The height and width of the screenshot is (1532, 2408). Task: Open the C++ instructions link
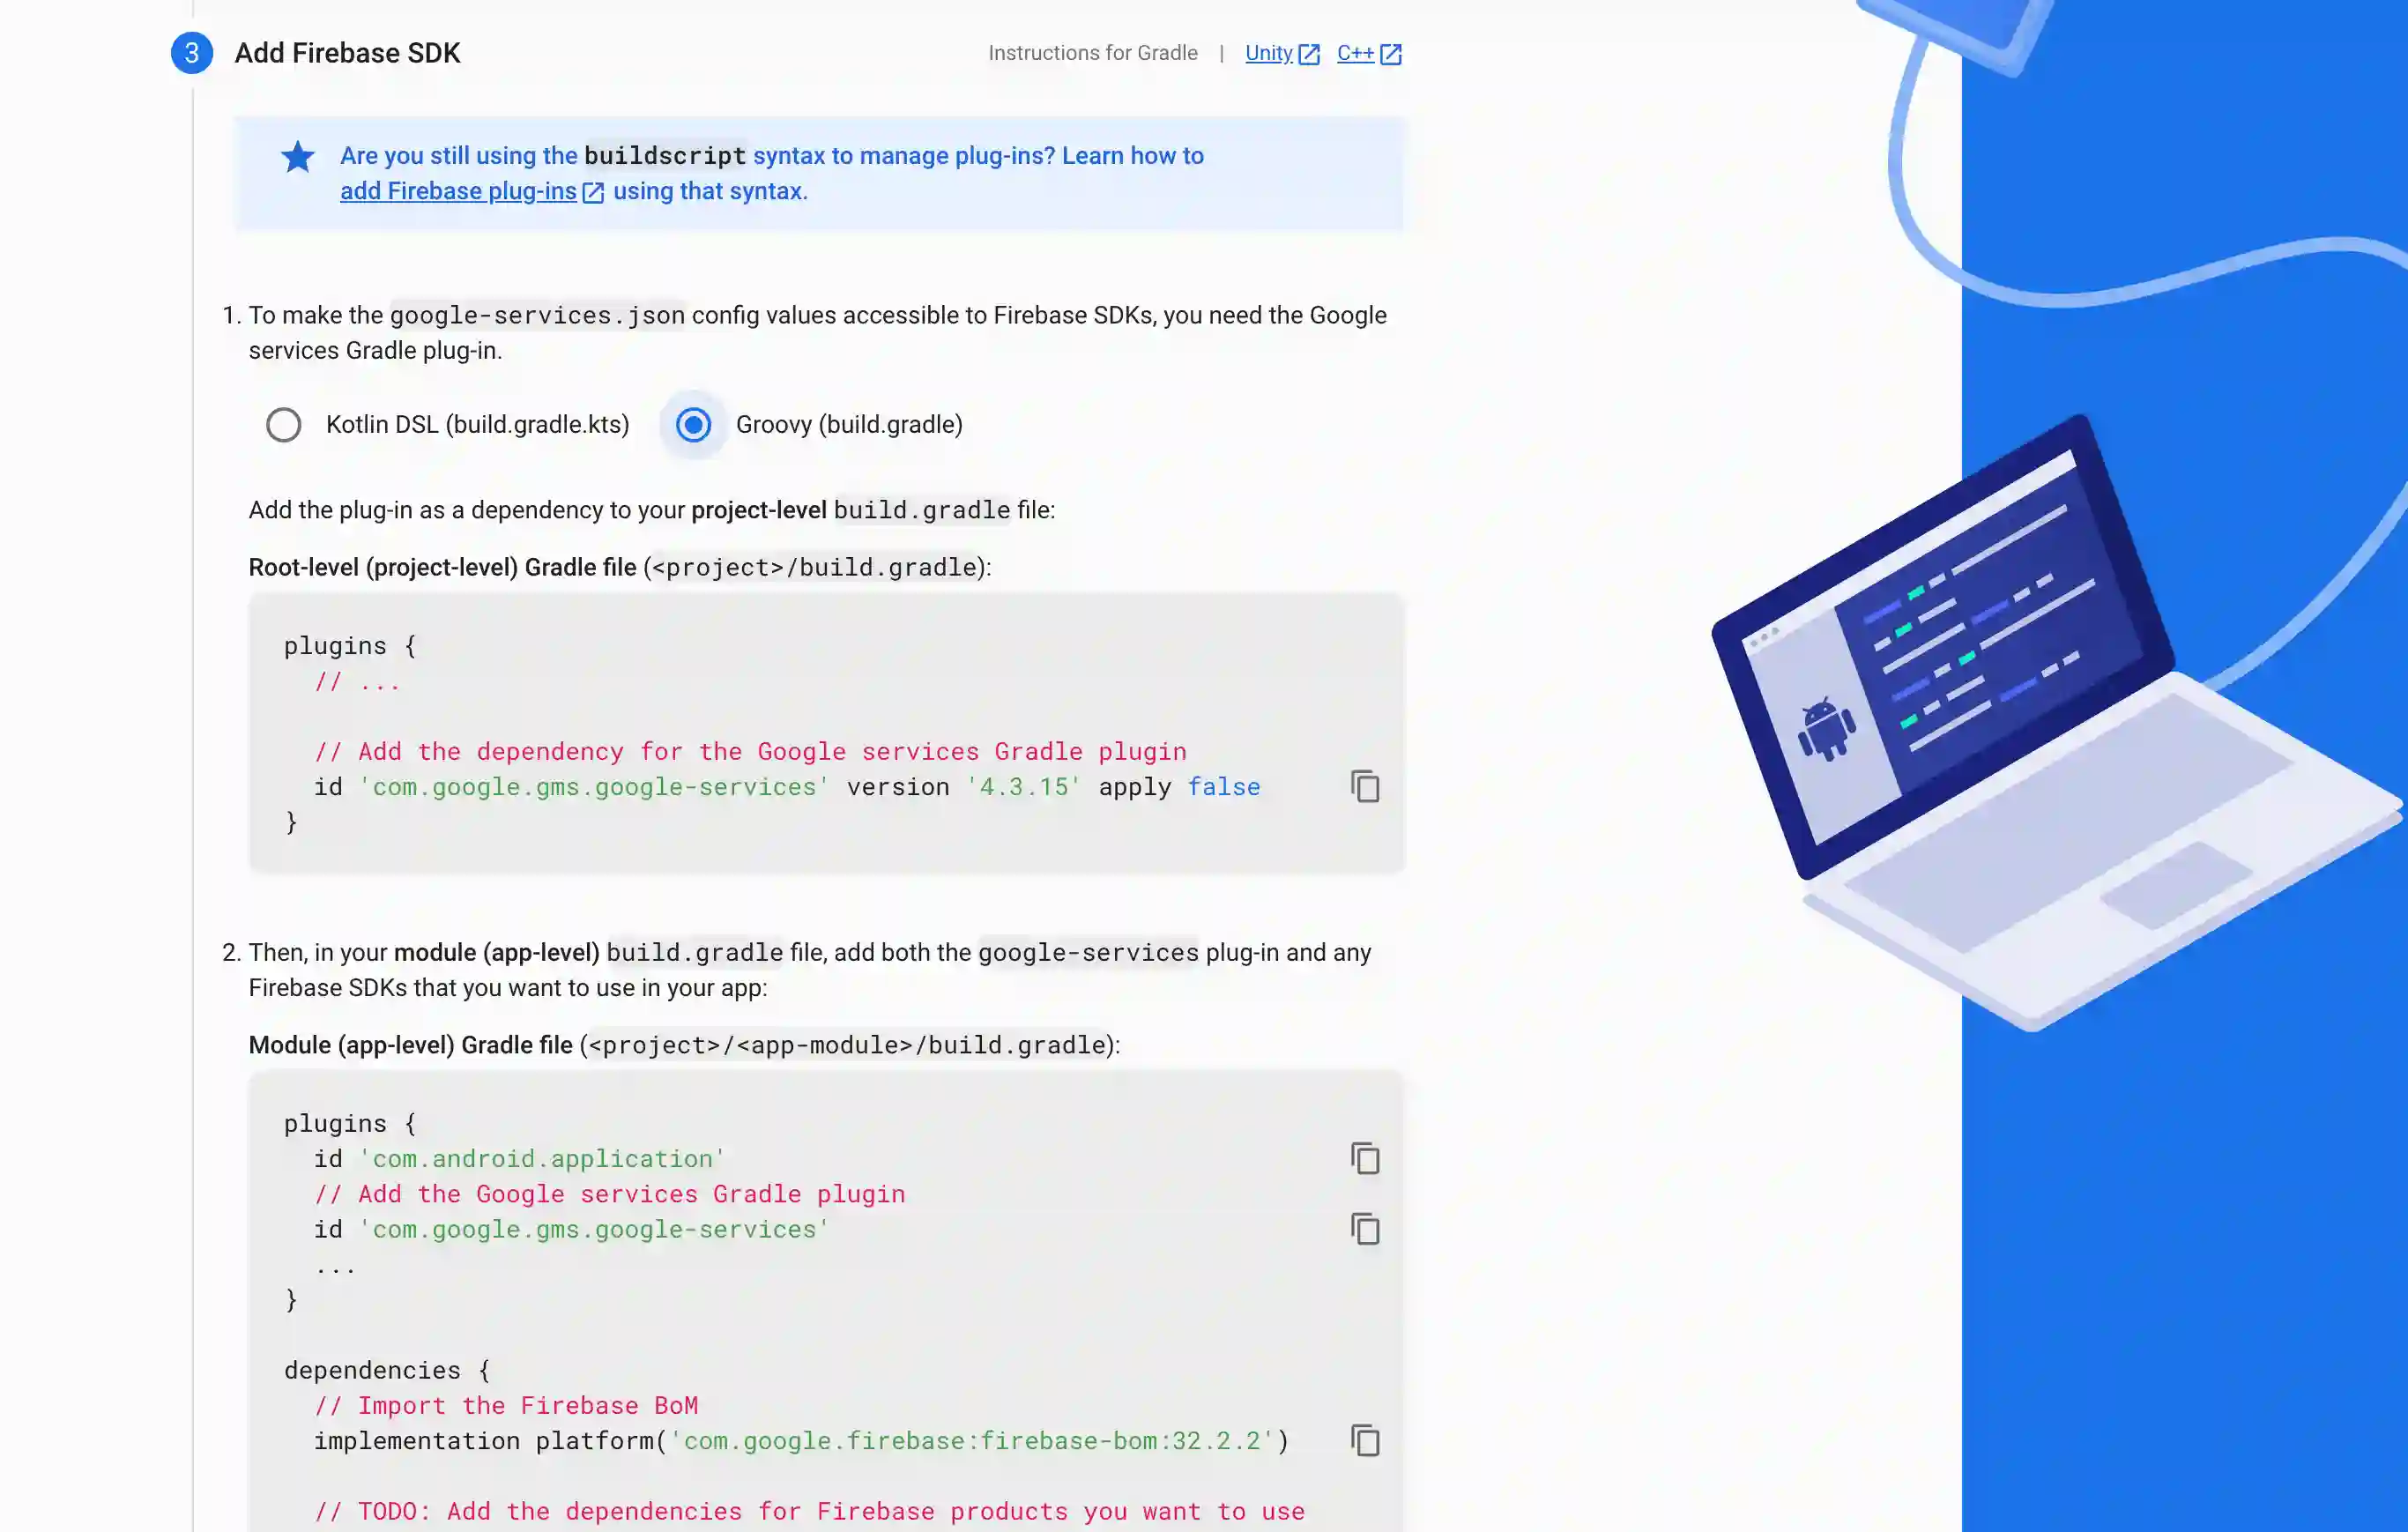click(1355, 53)
